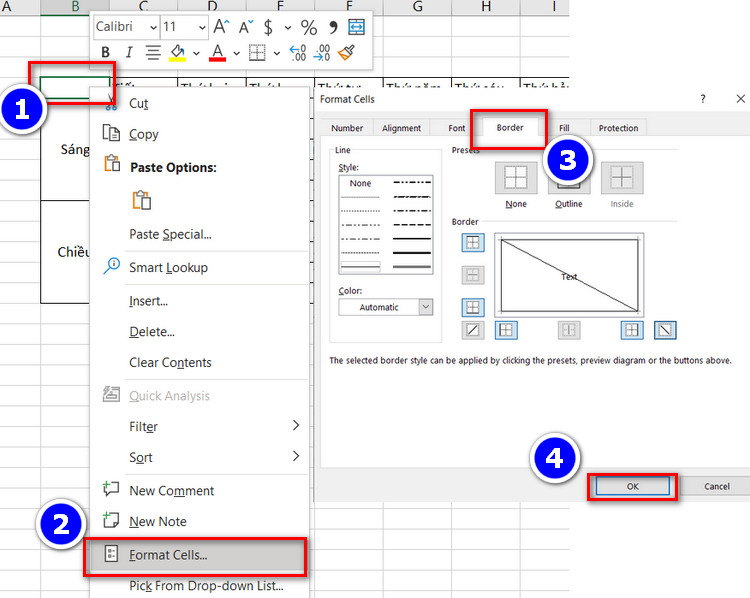Switch to the Fill tab
Screen dimensions: 750x598
(564, 128)
